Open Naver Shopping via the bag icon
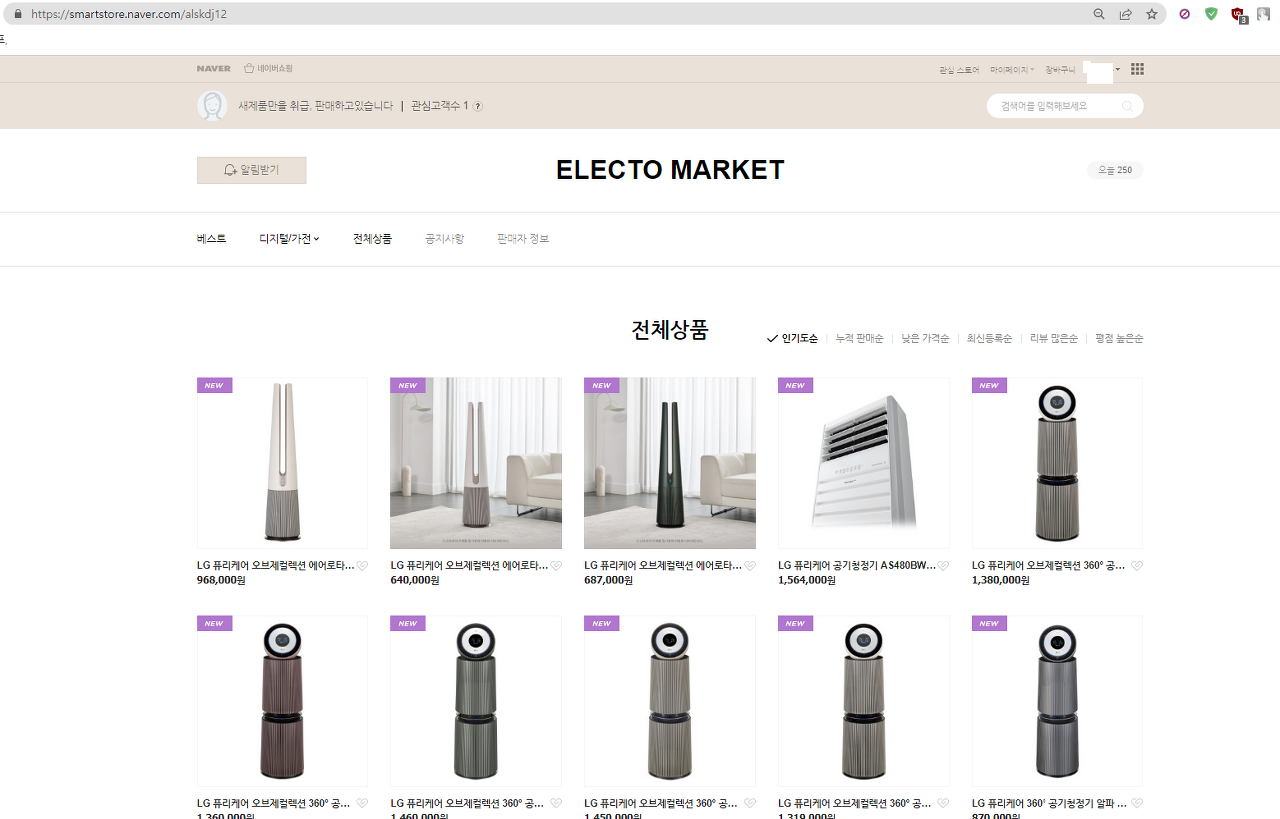 (x=268, y=69)
